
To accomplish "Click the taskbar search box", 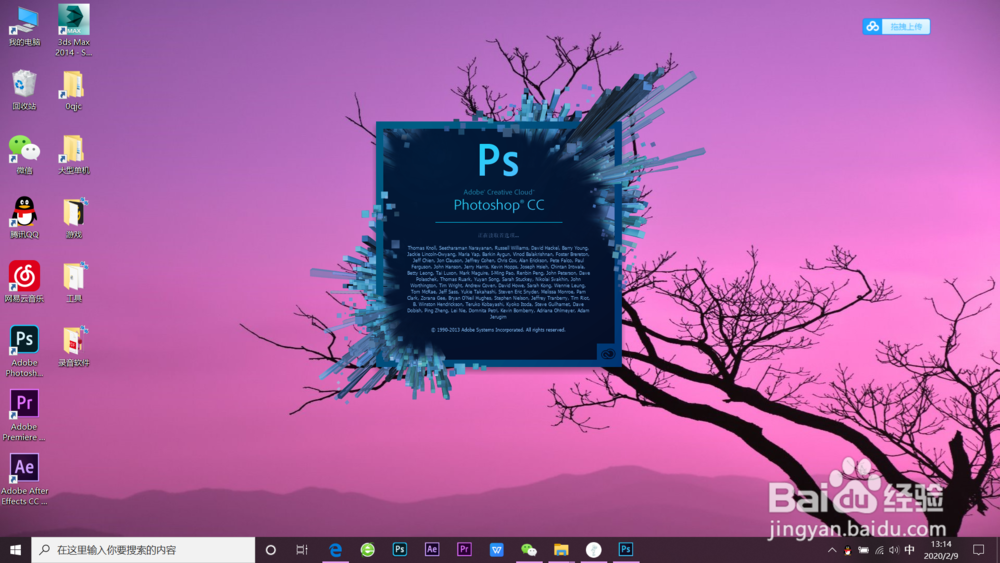I will (143, 550).
